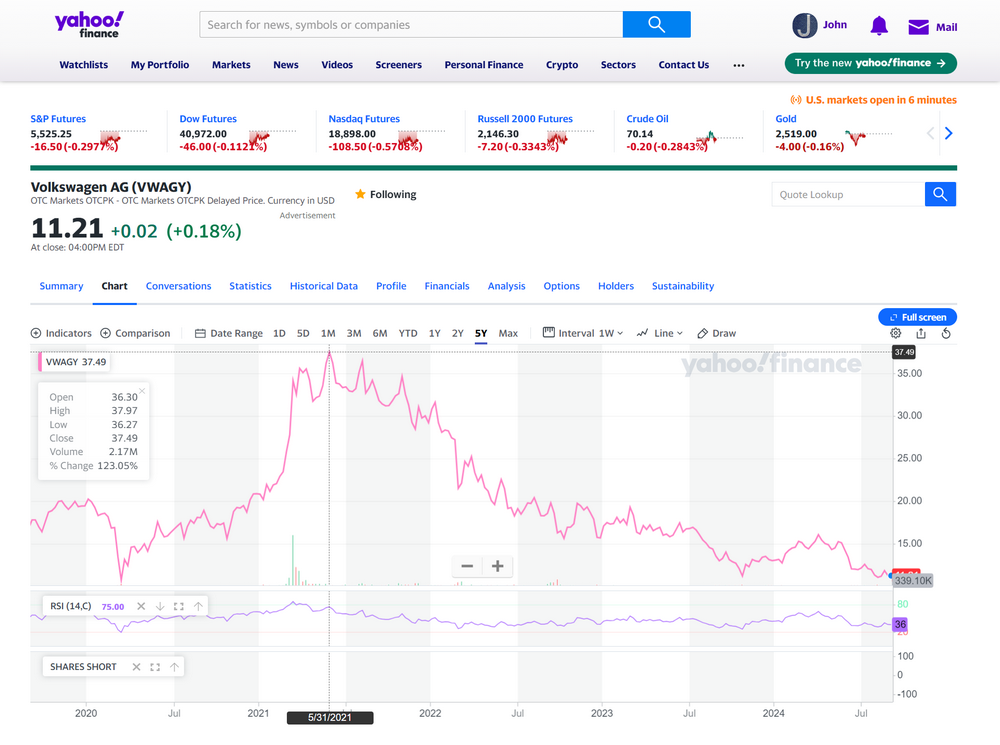Open chart settings gear icon
Image resolution: width=1000 pixels, height=745 pixels.
click(895, 334)
